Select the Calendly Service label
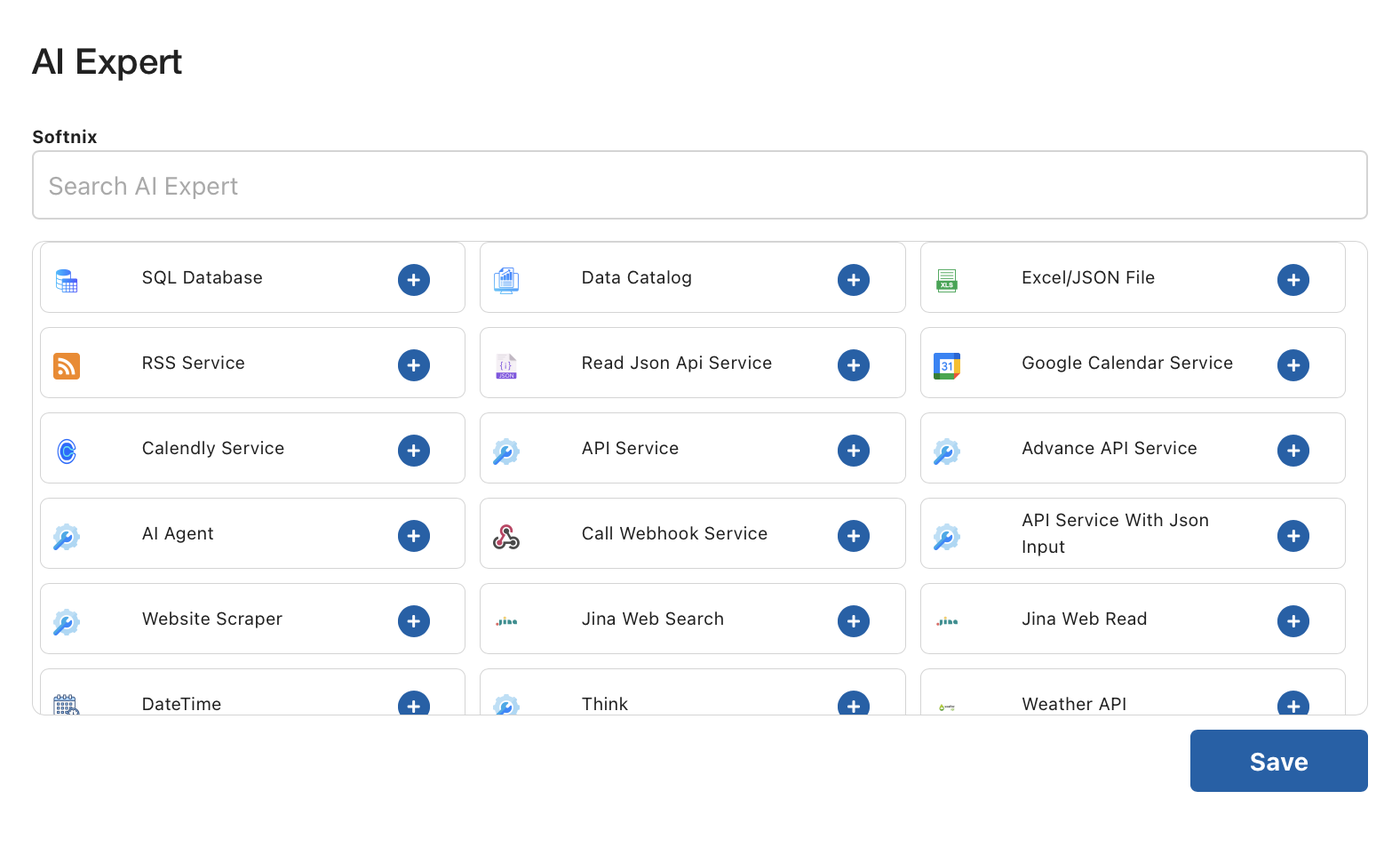Image resolution: width=1400 pixels, height=855 pixels. tap(213, 448)
